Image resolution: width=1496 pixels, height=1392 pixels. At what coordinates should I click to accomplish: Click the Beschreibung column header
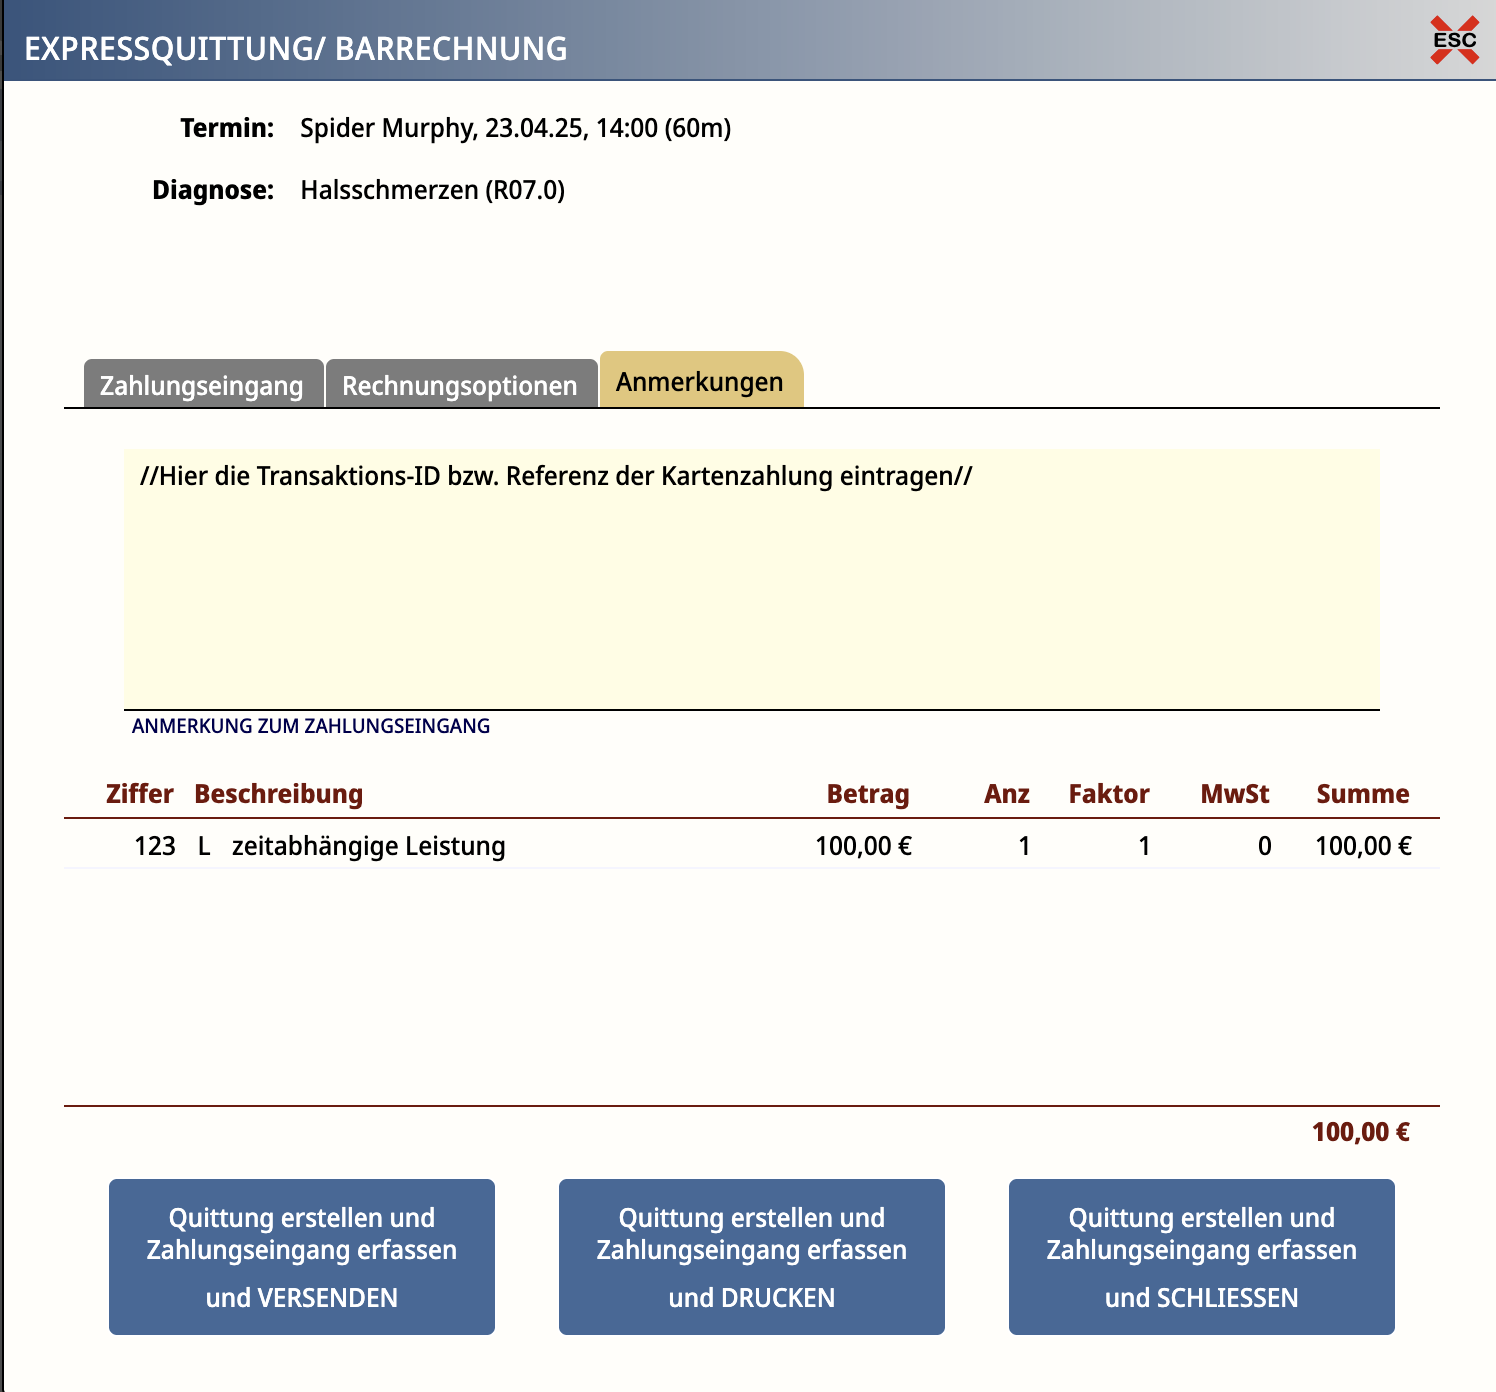click(279, 794)
